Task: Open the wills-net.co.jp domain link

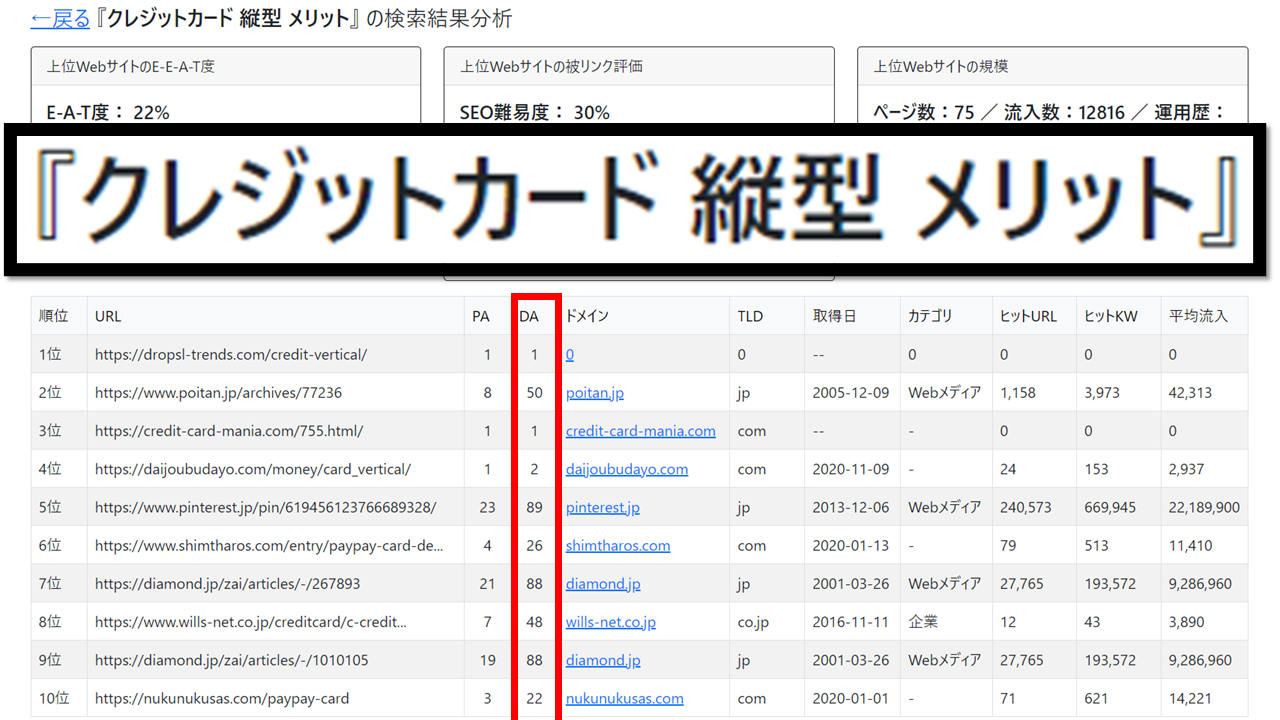Action: click(x=611, y=621)
